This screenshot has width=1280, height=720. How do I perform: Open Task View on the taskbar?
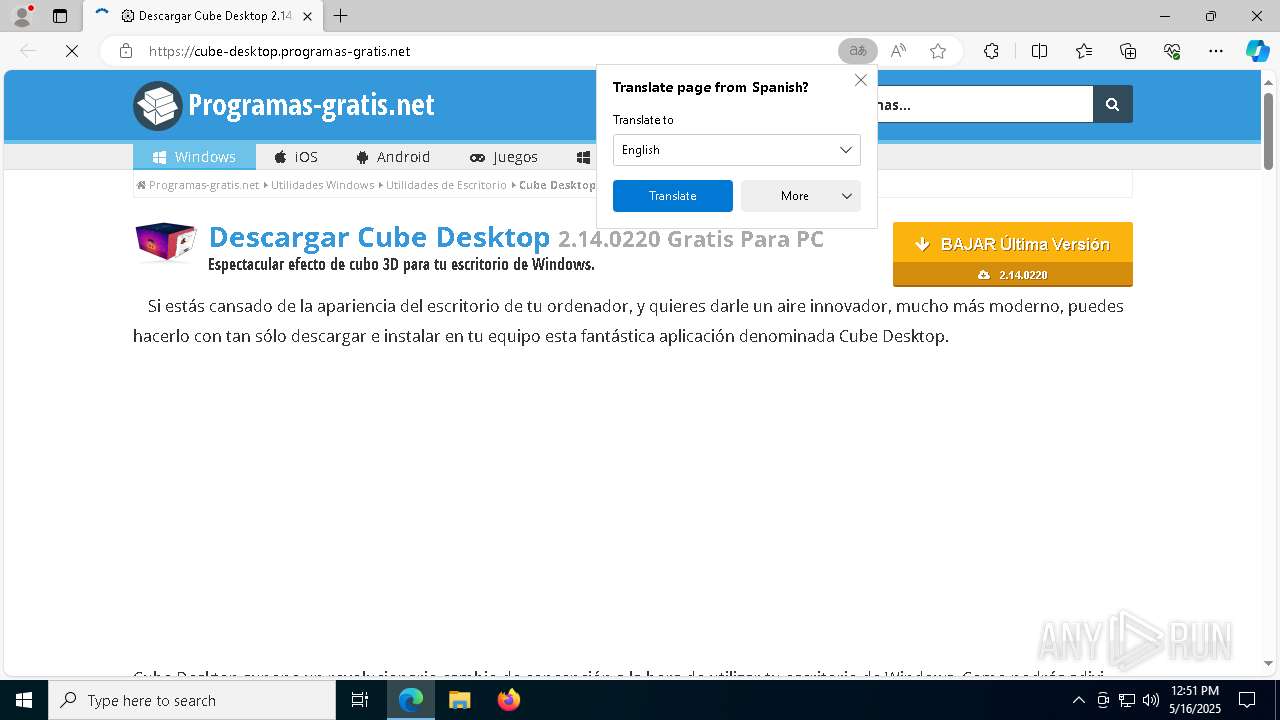coord(360,700)
